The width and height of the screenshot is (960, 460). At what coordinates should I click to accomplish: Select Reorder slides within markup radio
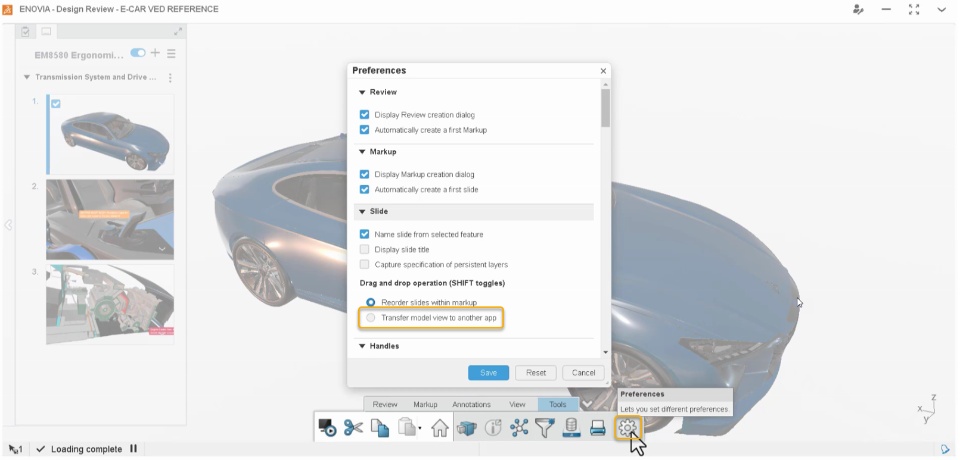(370, 303)
